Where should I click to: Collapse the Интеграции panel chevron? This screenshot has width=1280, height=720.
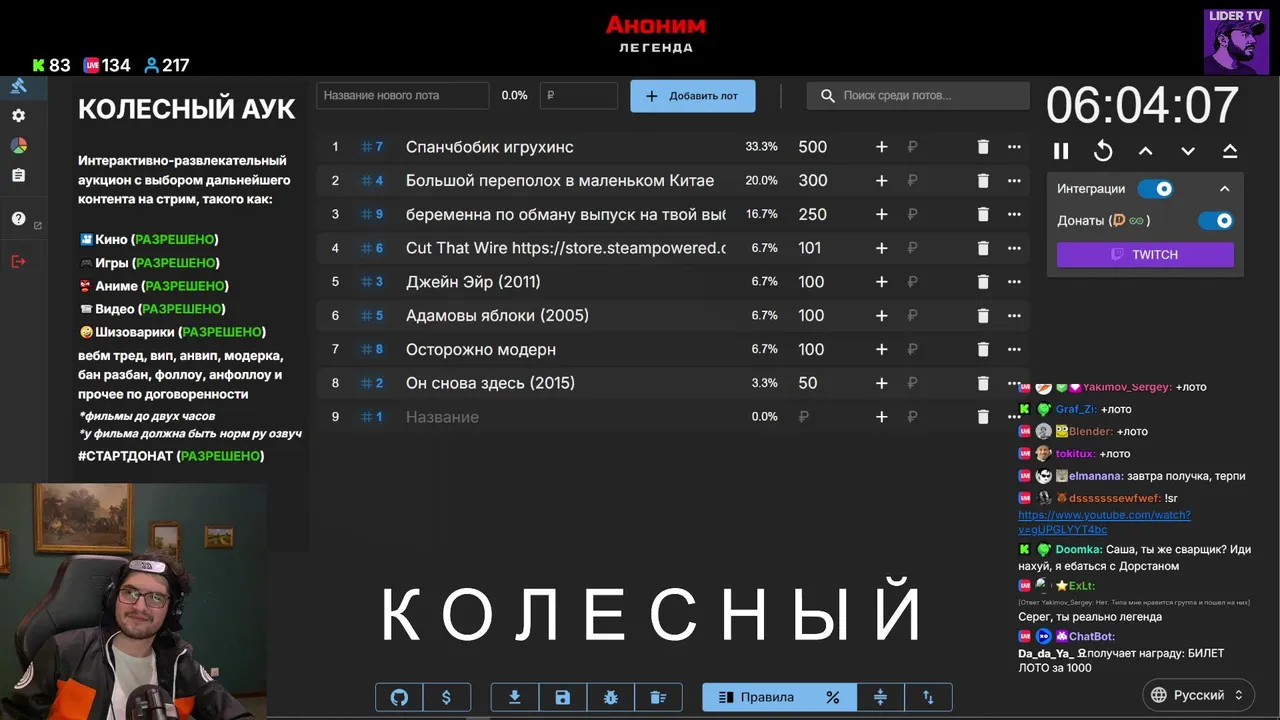(1224, 188)
